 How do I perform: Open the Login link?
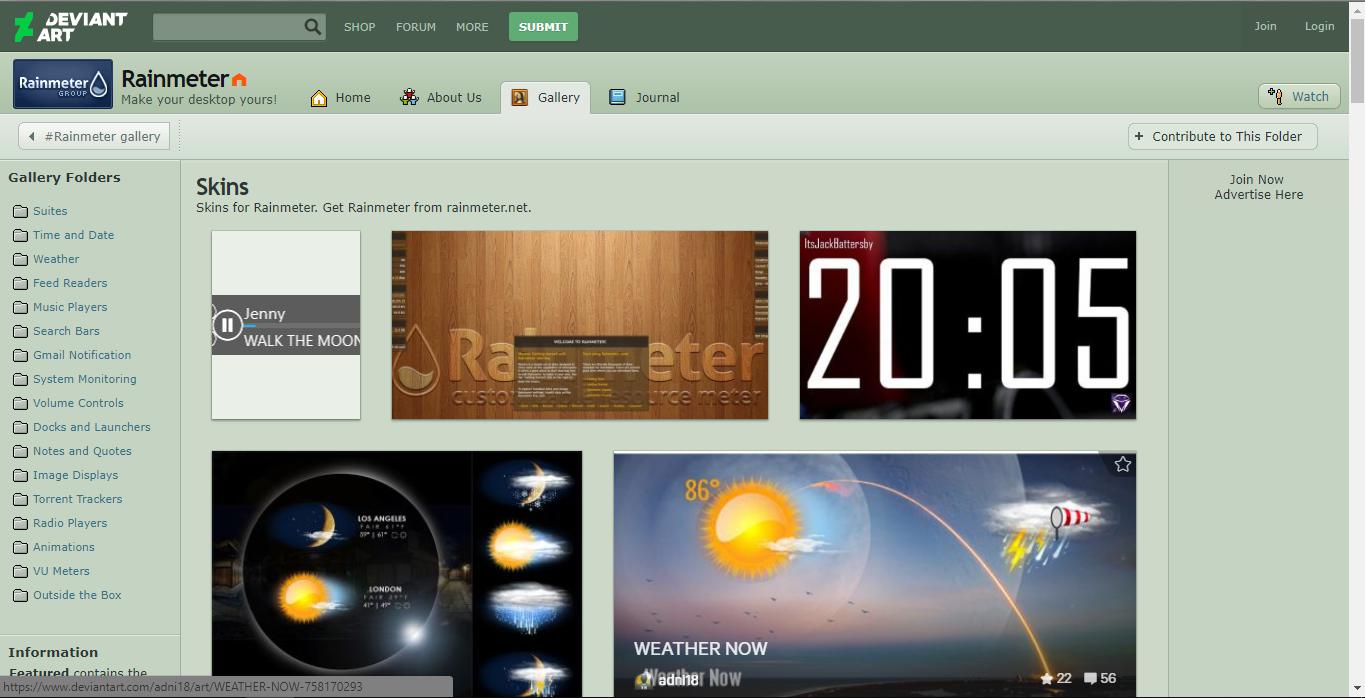coord(1319,26)
